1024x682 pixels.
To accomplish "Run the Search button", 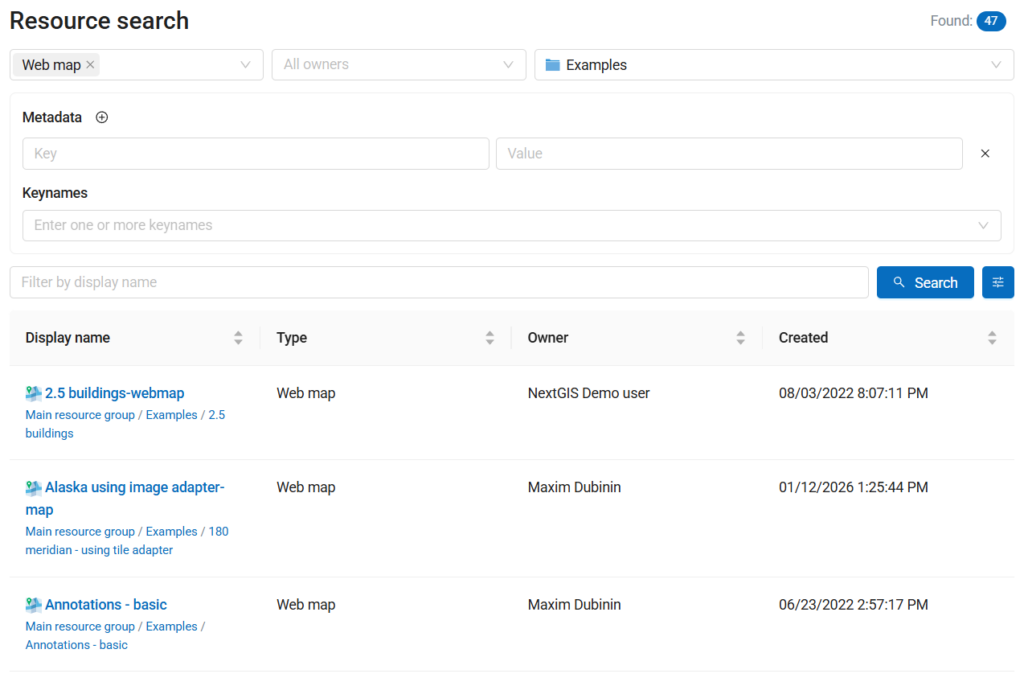I will tap(925, 282).
